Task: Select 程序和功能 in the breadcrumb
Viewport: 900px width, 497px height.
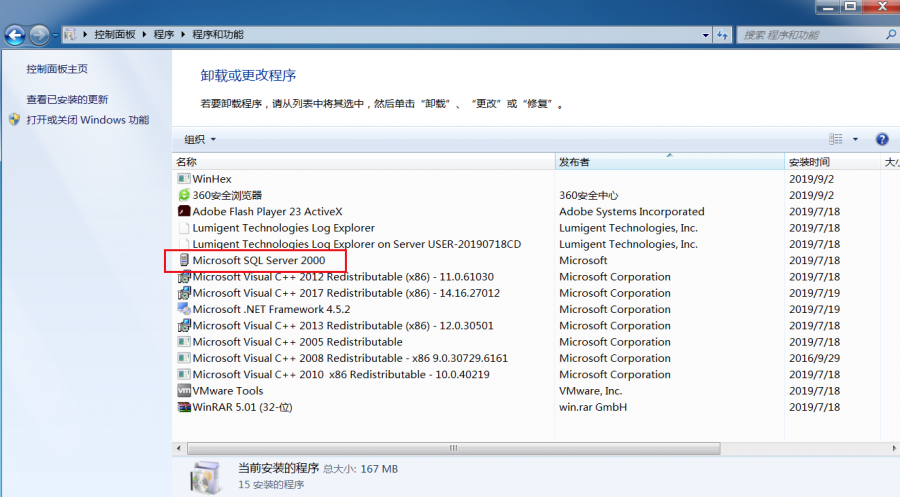Action: [218, 34]
